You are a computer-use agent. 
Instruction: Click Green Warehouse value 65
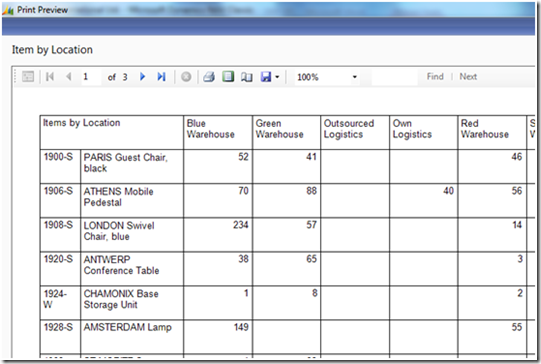pos(311,259)
